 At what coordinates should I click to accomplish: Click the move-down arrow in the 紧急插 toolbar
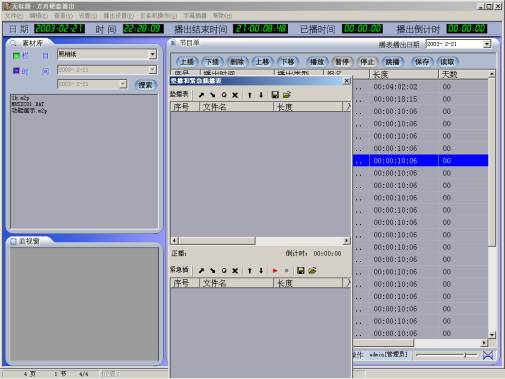tap(261, 271)
